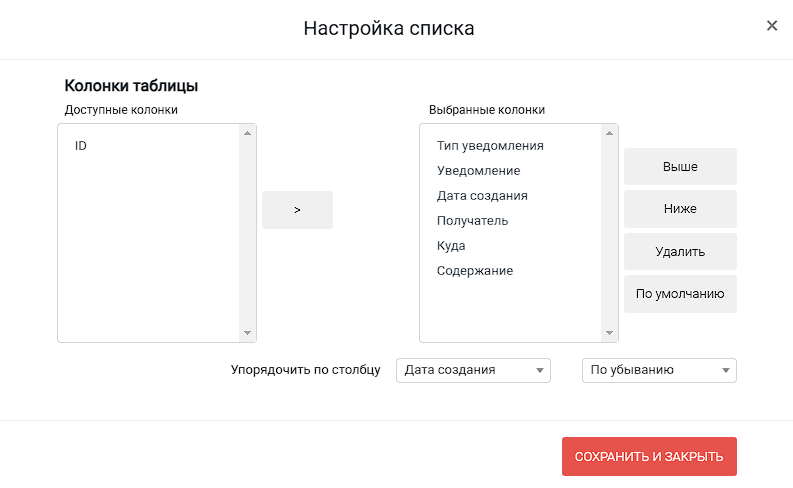
Task: Click available columns scrollbar down arrow
Action: pos(247,333)
